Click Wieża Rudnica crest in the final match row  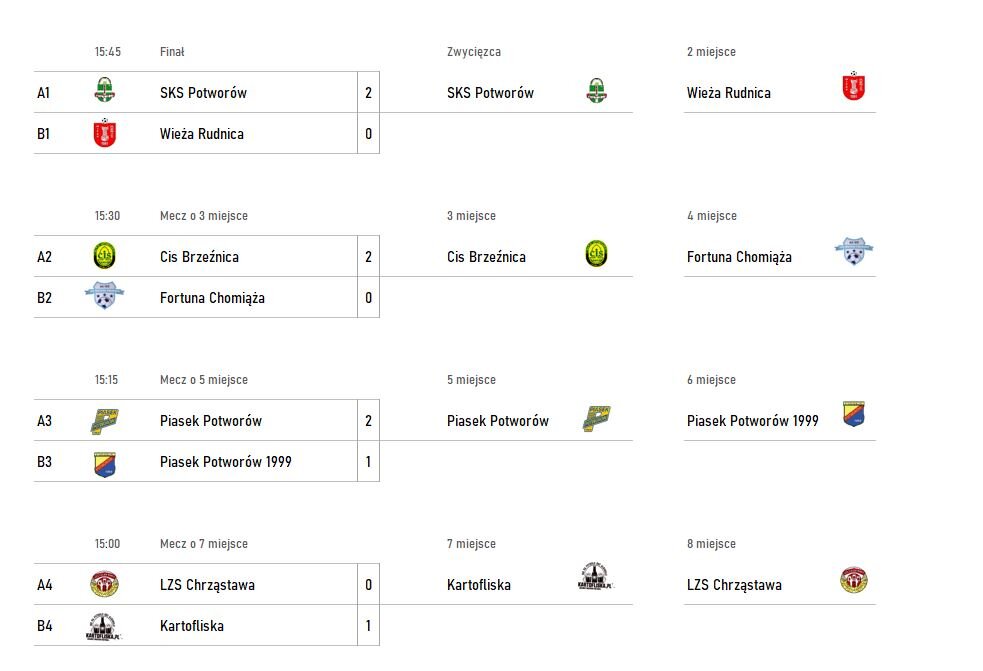pyautogui.click(x=105, y=133)
